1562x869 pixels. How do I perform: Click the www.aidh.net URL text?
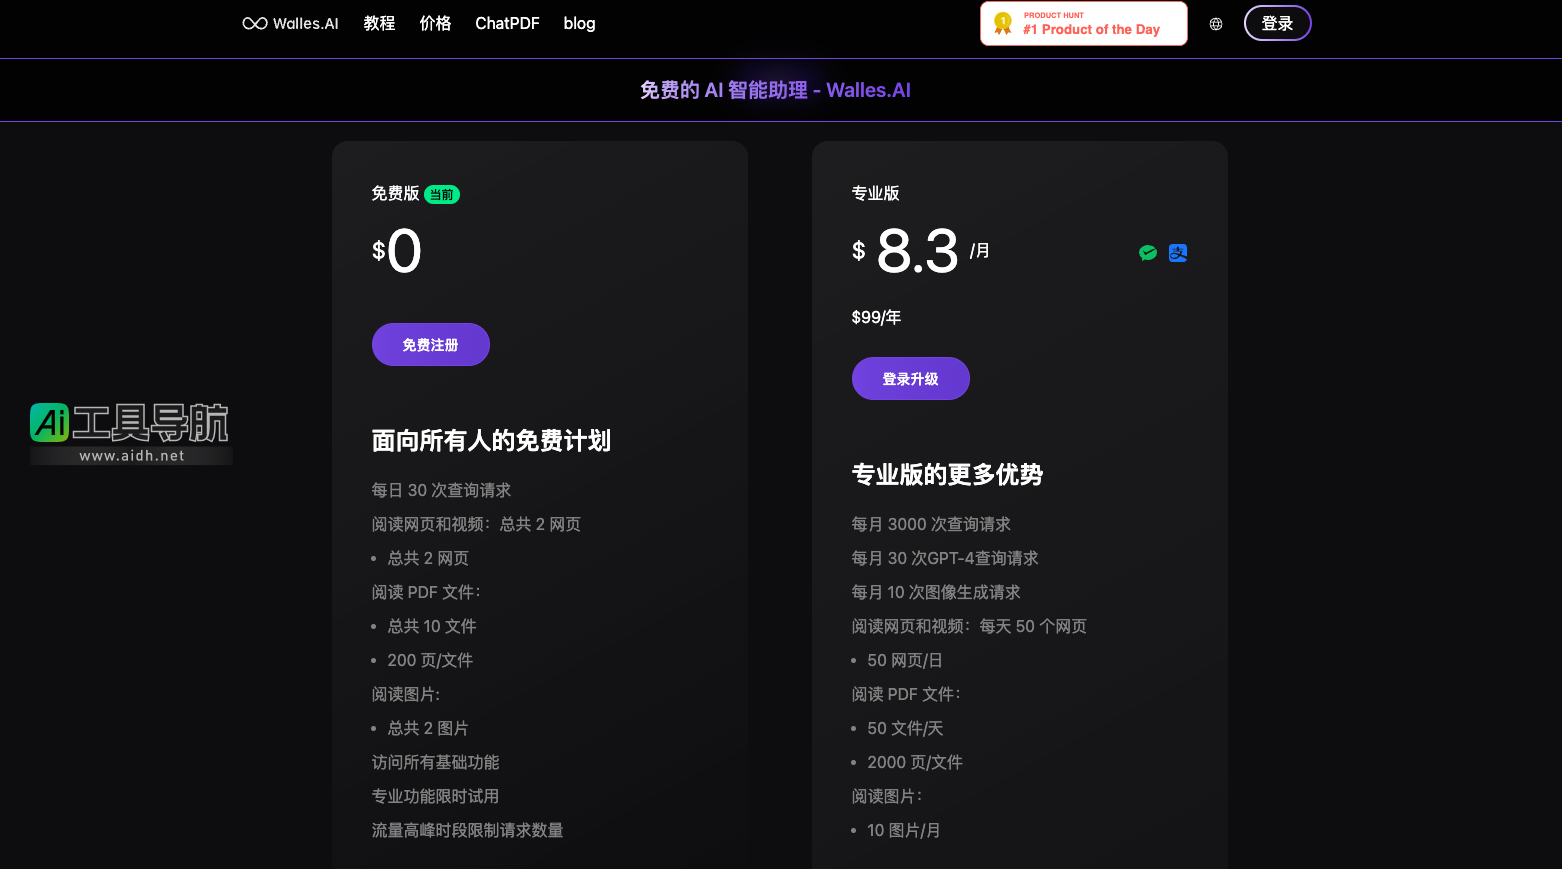coord(132,456)
